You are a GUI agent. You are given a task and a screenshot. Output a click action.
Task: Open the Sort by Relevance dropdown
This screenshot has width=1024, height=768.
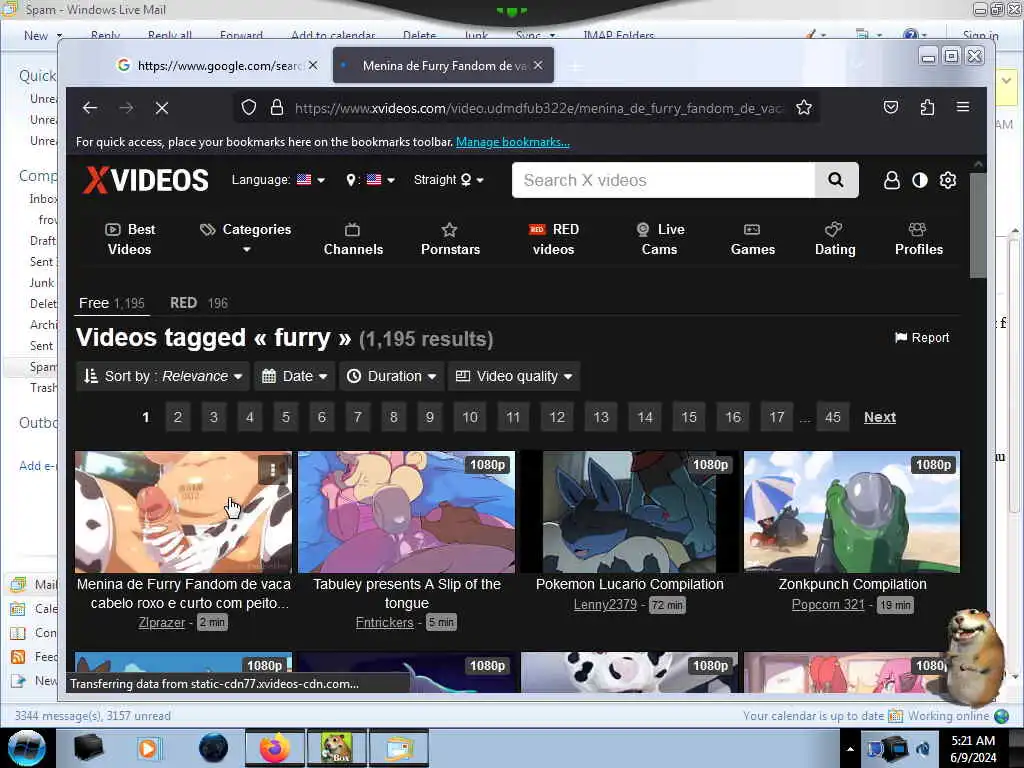click(163, 376)
